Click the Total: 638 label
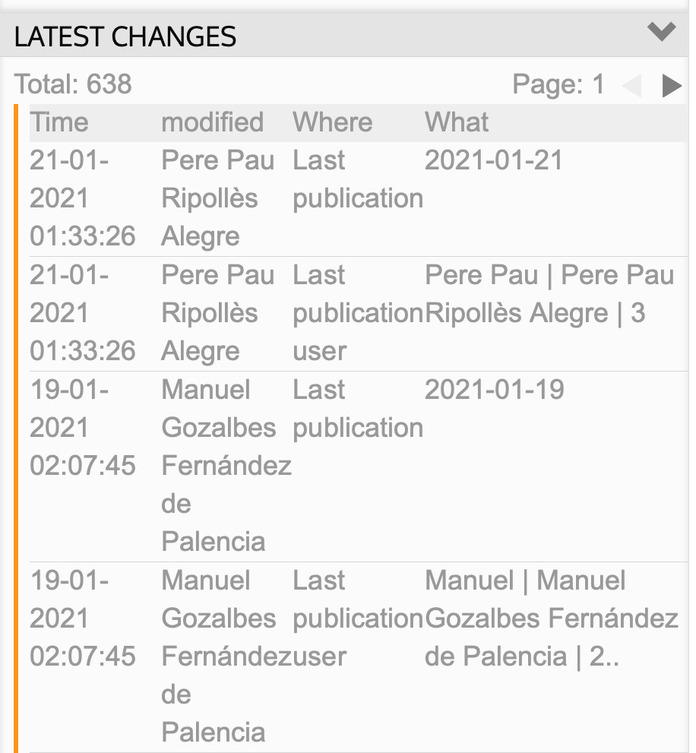Image resolution: width=696 pixels, height=753 pixels. [x=73, y=84]
